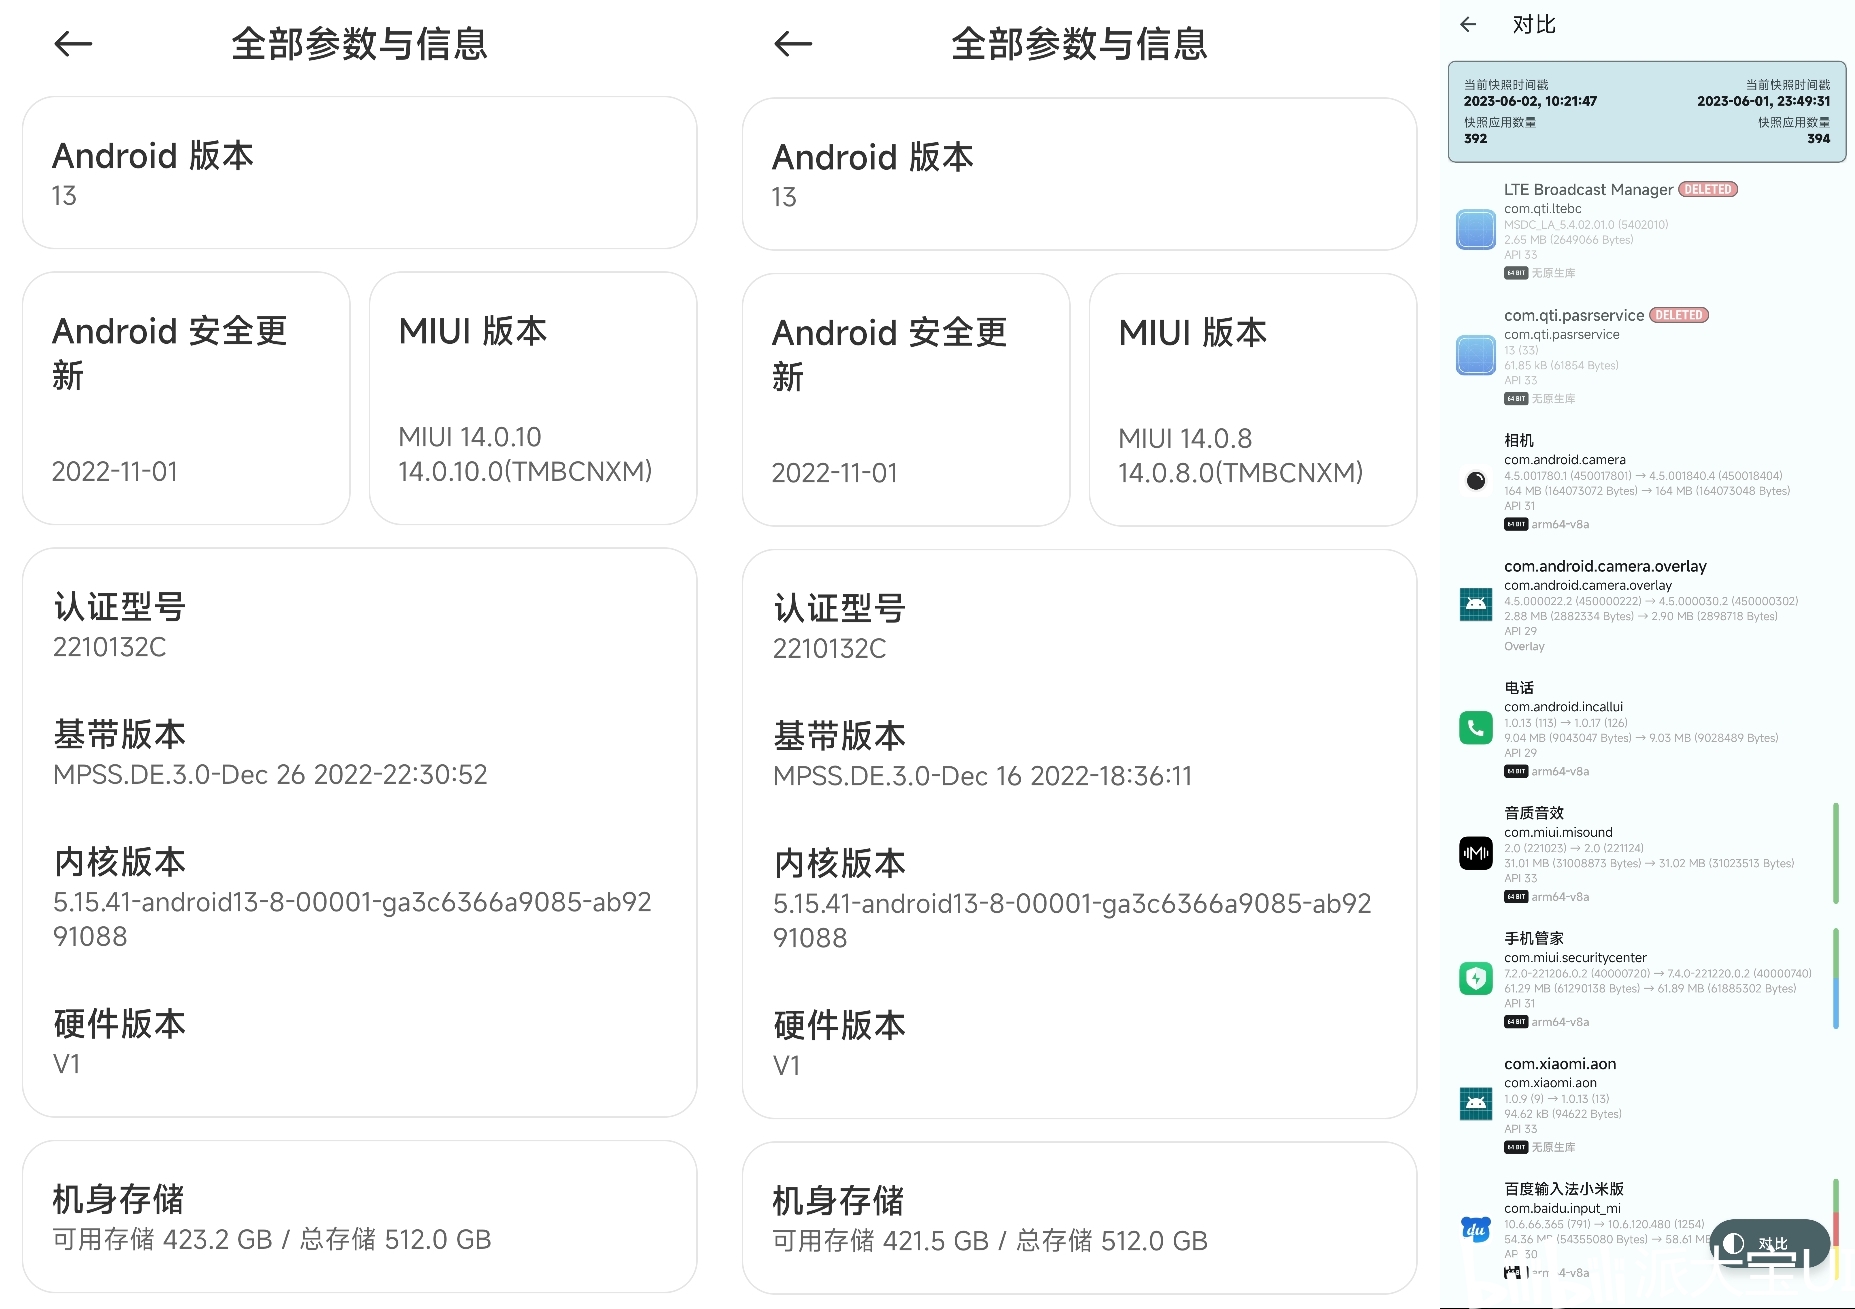This screenshot has height=1309, width=1855.
Task: Select the com.xiaomi.aon Android icon
Action: coord(1476,1104)
